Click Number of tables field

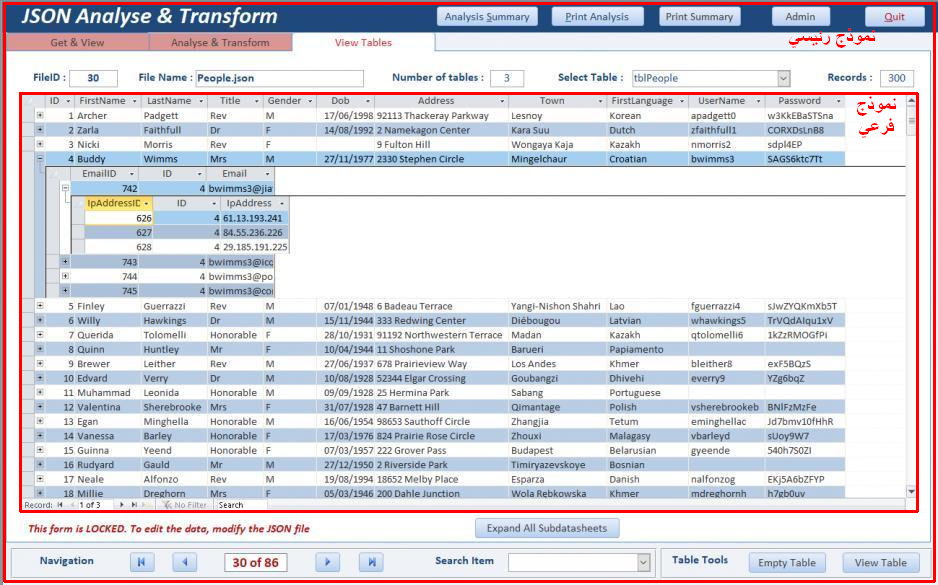coord(507,78)
